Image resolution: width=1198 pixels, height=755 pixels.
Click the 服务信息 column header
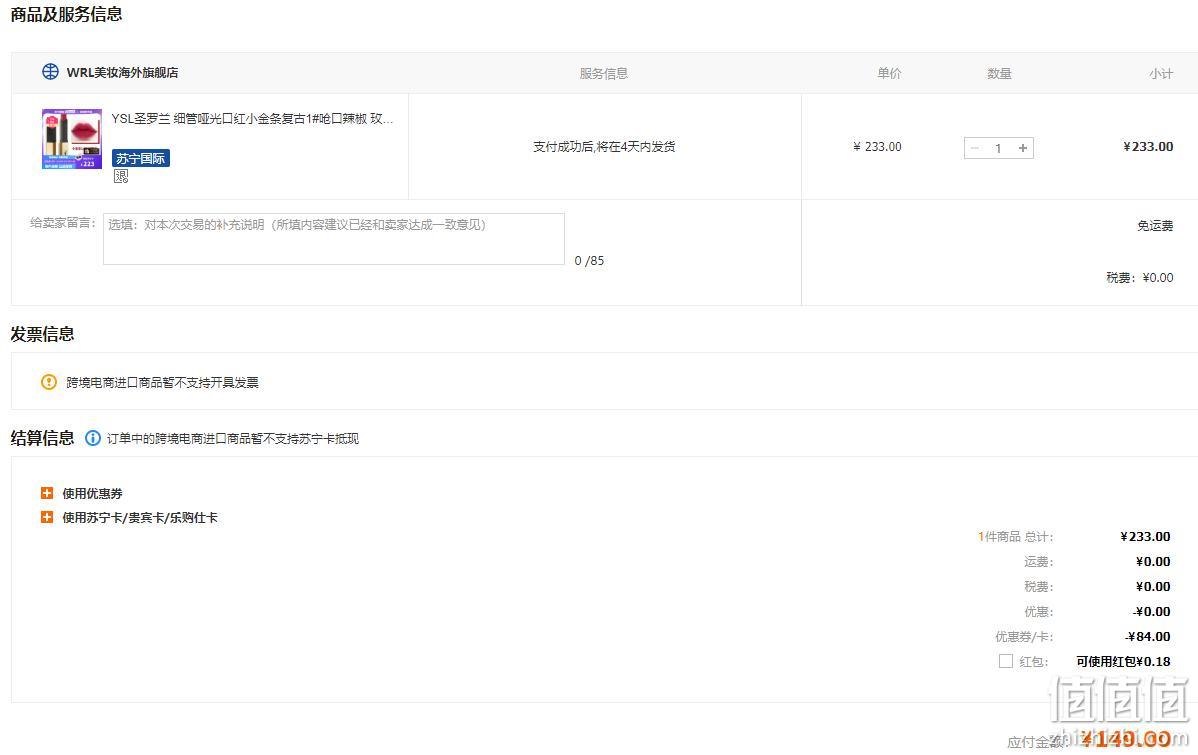pyautogui.click(x=604, y=73)
